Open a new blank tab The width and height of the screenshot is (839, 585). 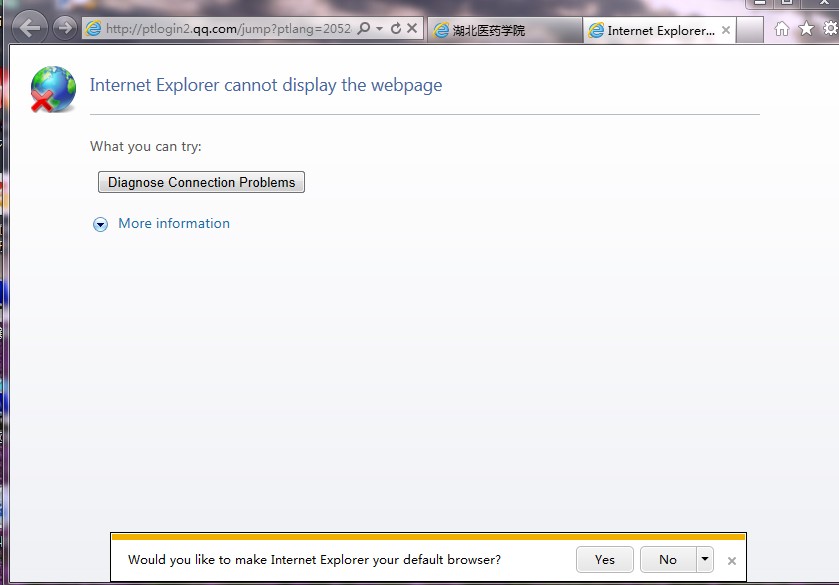click(750, 30)
